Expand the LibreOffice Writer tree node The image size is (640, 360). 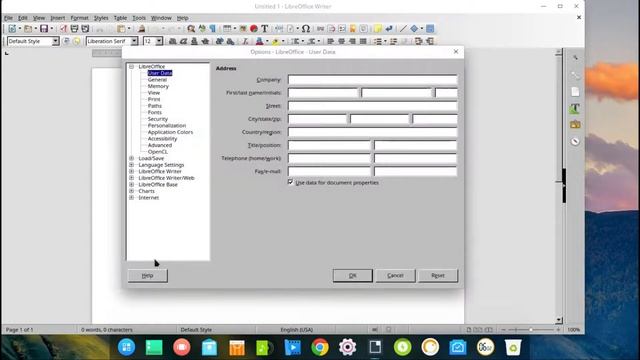pos(131,171)
